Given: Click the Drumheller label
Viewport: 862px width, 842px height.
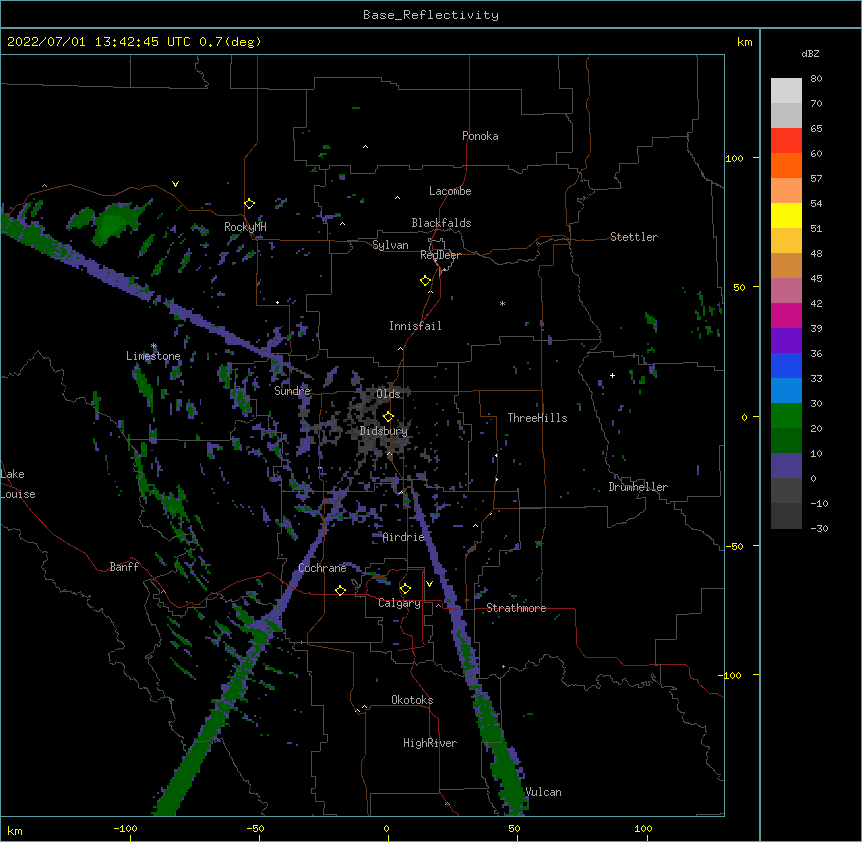Looking at the screenshot, I should pyautogui.click(x=638, y=487).
